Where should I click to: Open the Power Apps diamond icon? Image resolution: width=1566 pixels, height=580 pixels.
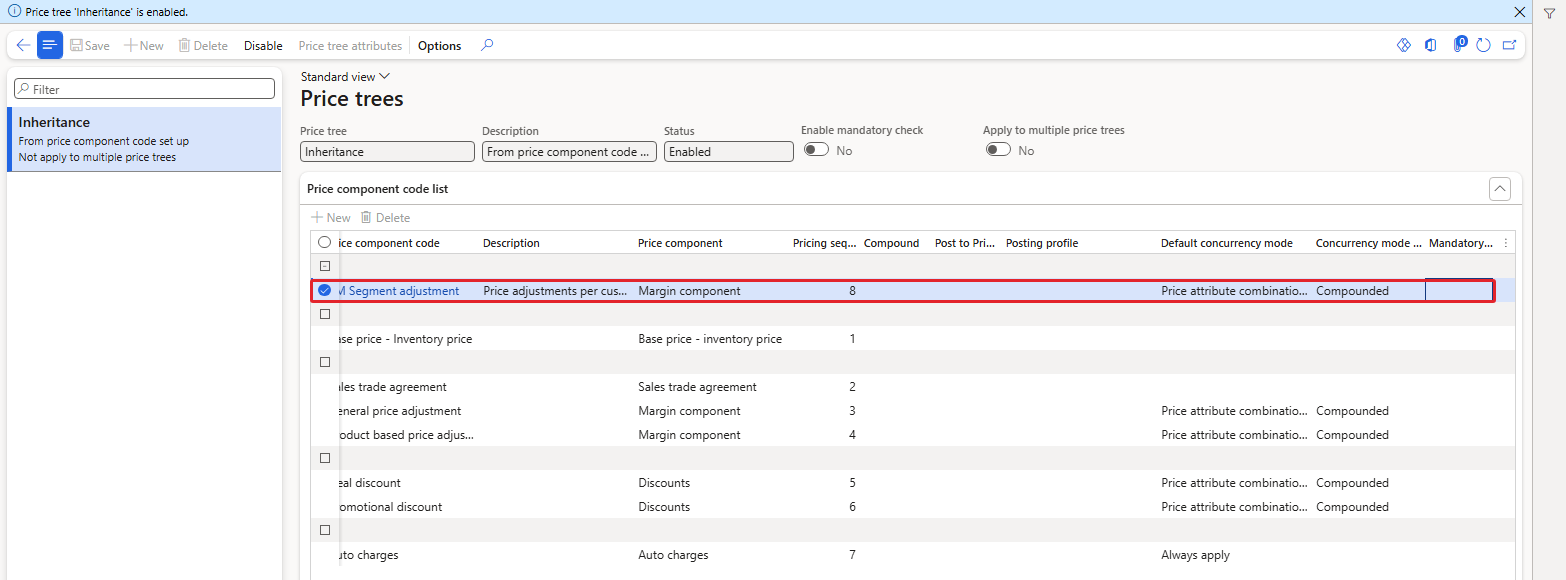click(1403, 45)
